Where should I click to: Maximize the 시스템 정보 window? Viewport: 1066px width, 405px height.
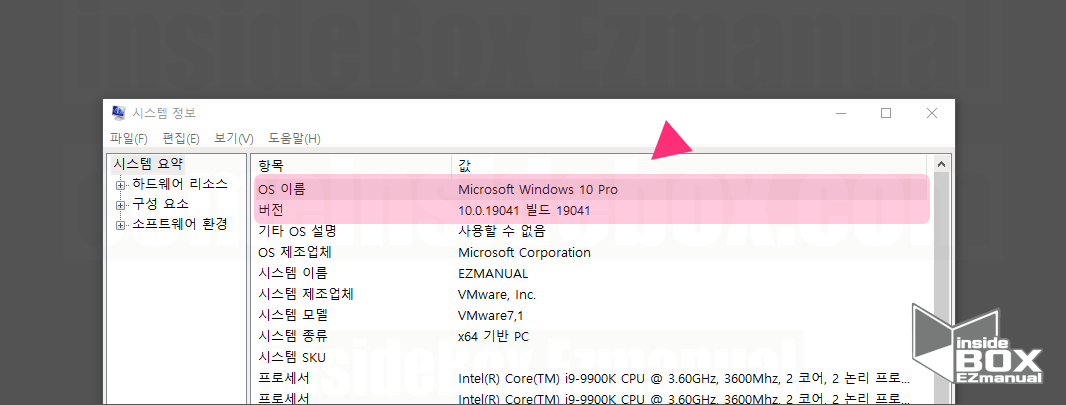point(886,113)
